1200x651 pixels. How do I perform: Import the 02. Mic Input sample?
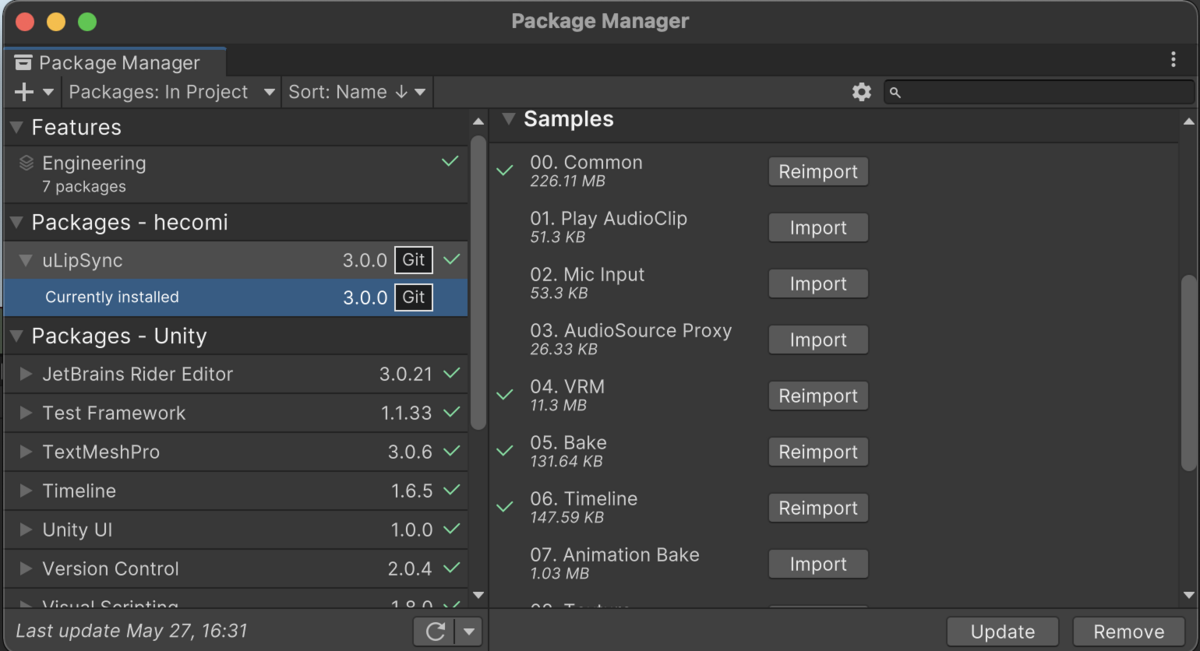(x=817, y=284)
